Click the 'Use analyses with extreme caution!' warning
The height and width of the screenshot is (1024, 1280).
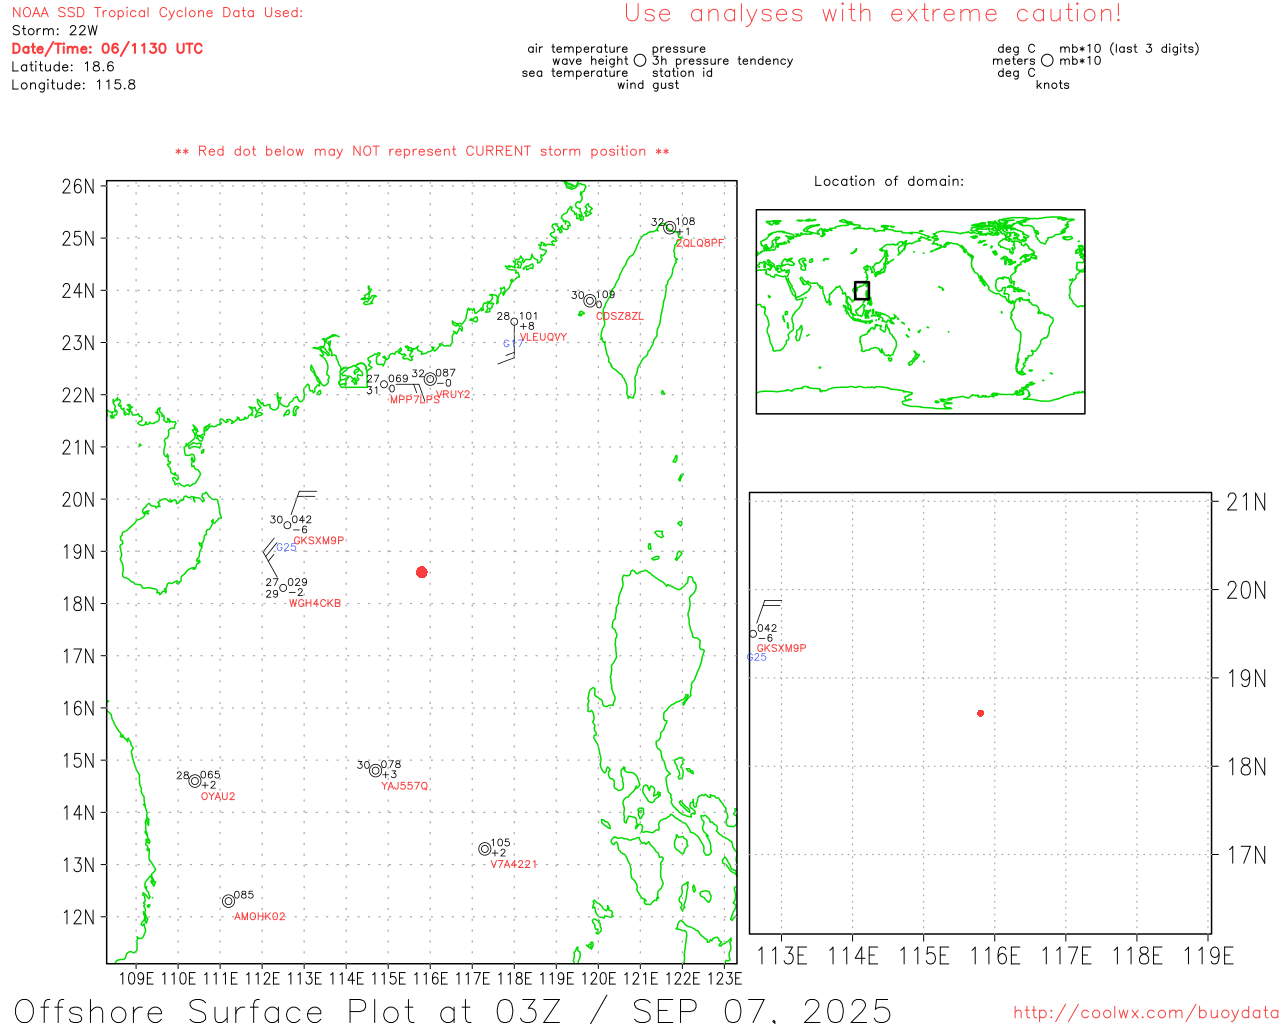[873, 13]
